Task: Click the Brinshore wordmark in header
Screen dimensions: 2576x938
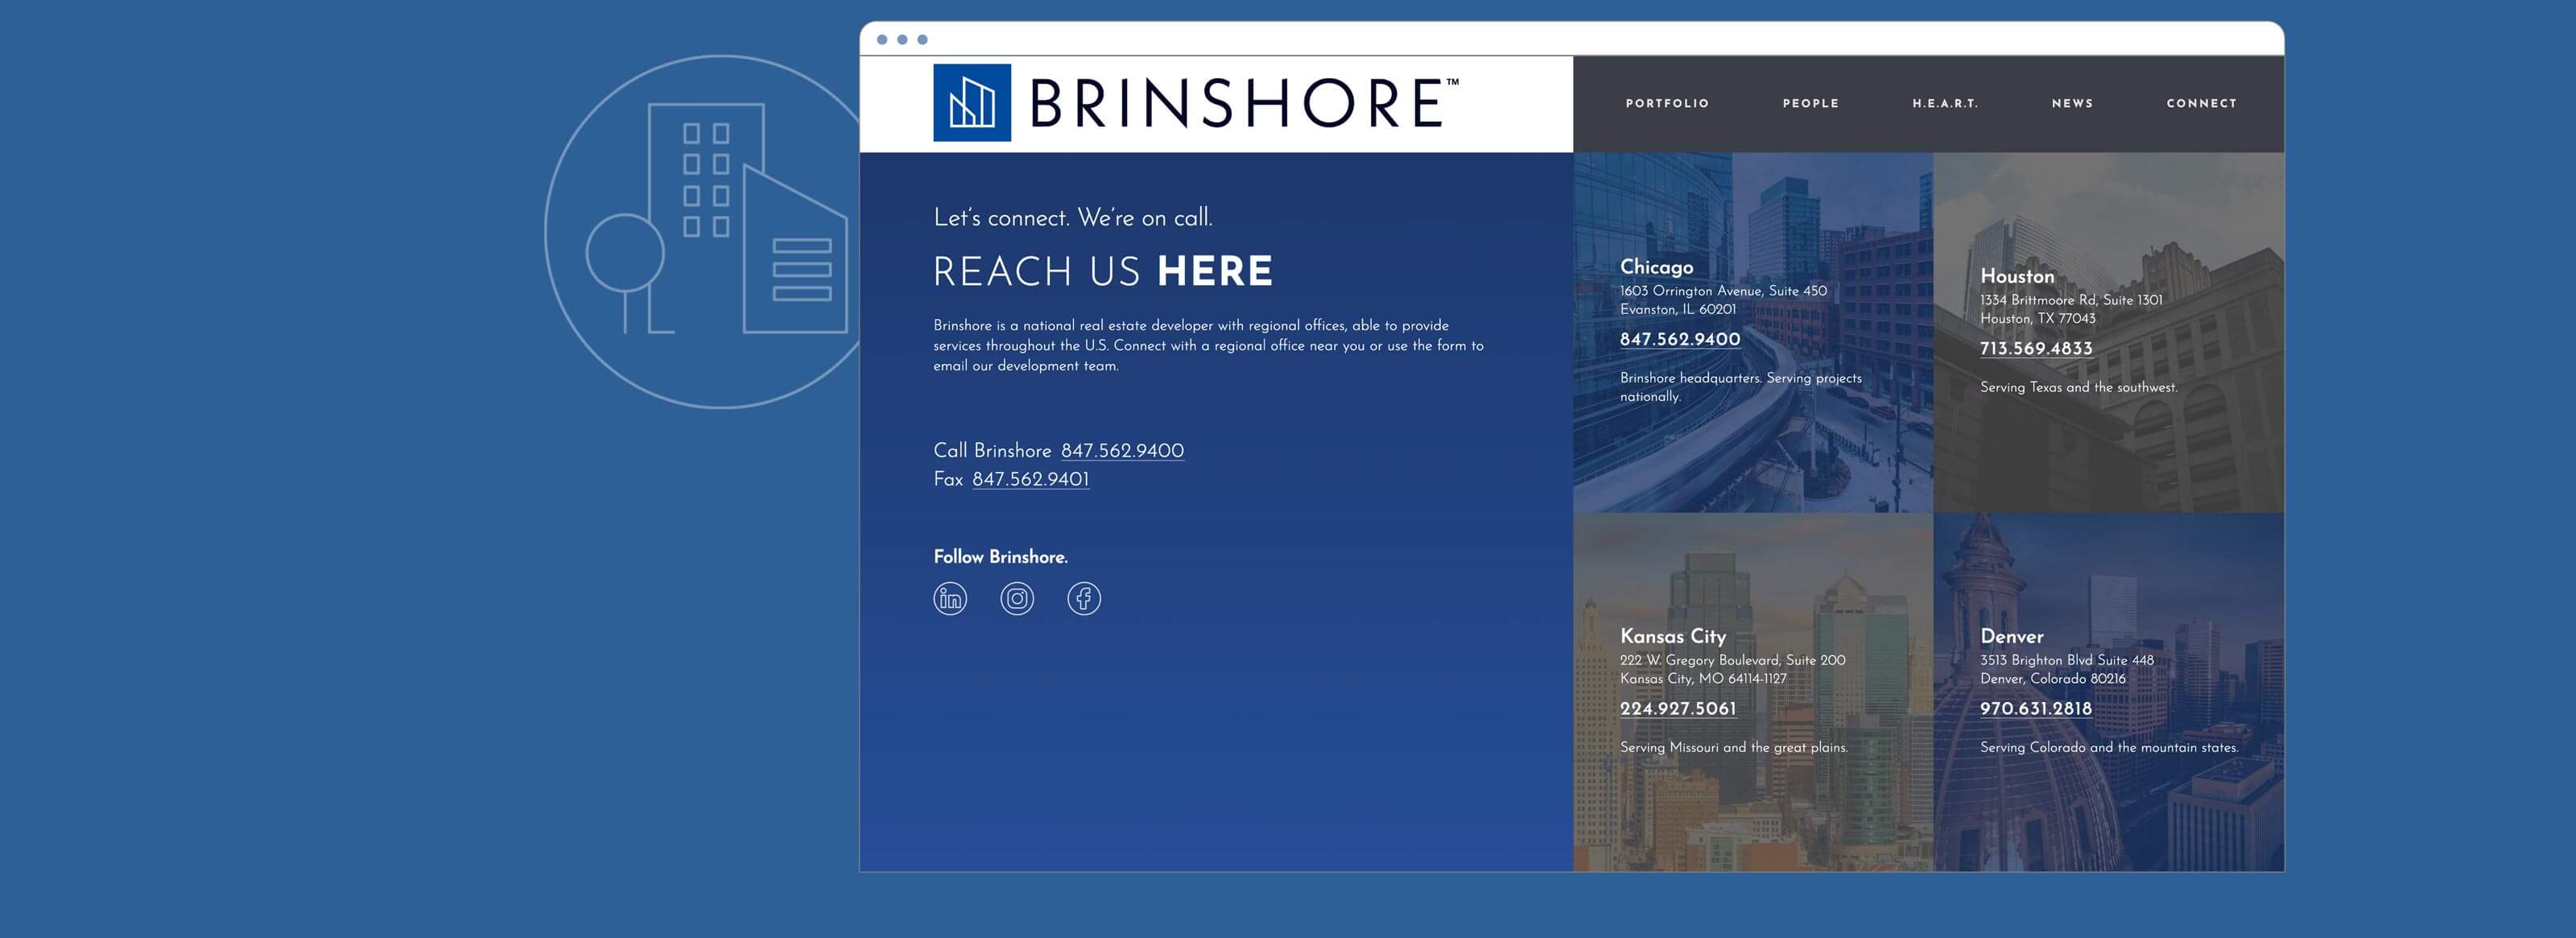Action: click(x=1238, y=104)
